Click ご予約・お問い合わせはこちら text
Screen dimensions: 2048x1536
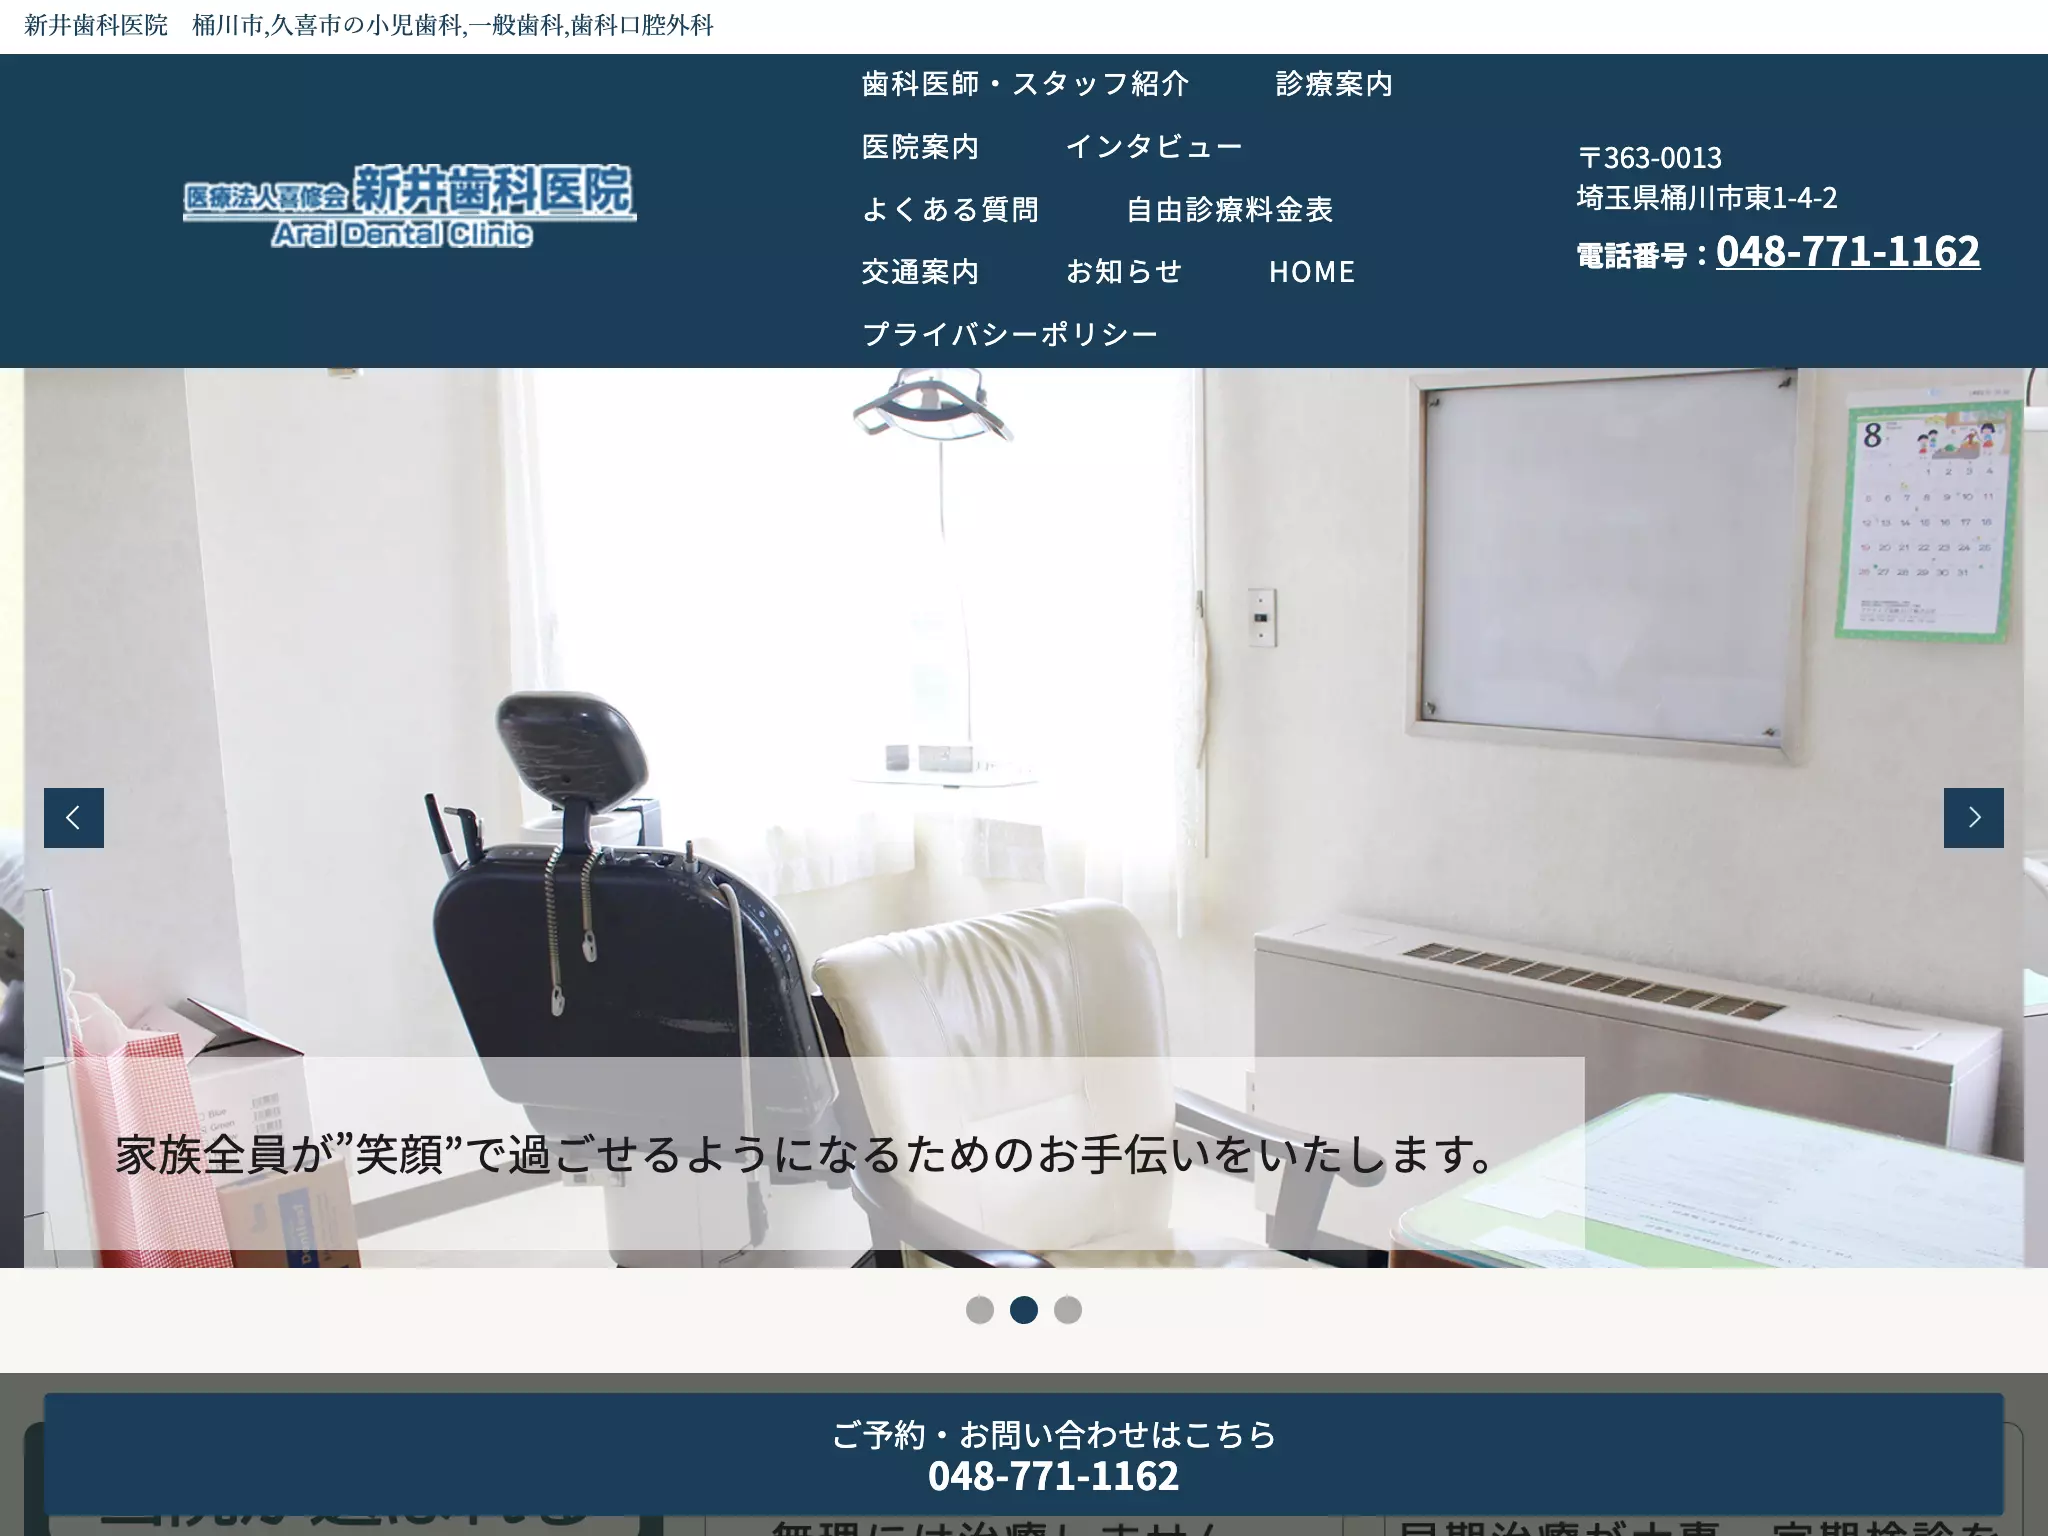coord(1054,1435)
